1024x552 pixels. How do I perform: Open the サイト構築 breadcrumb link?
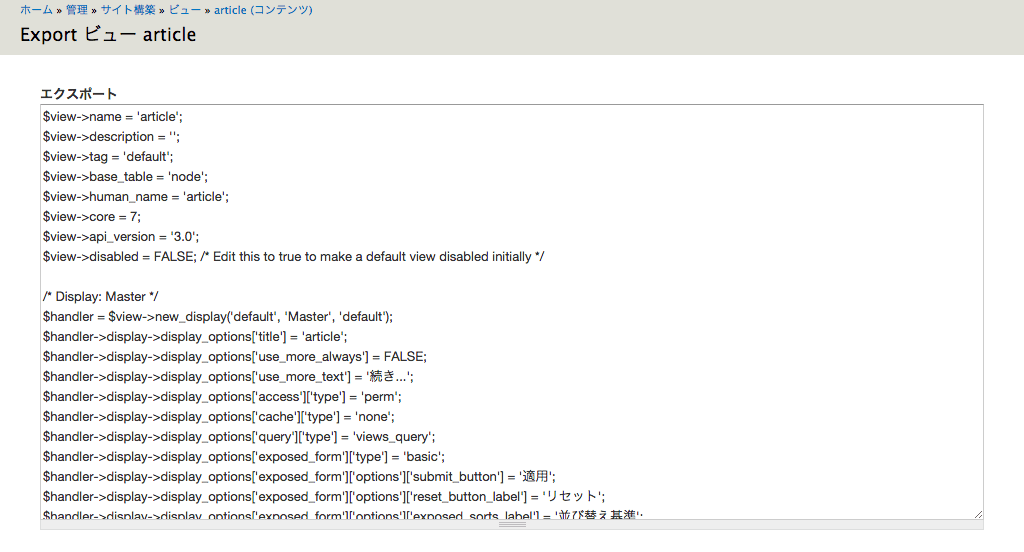click(128, 10)
